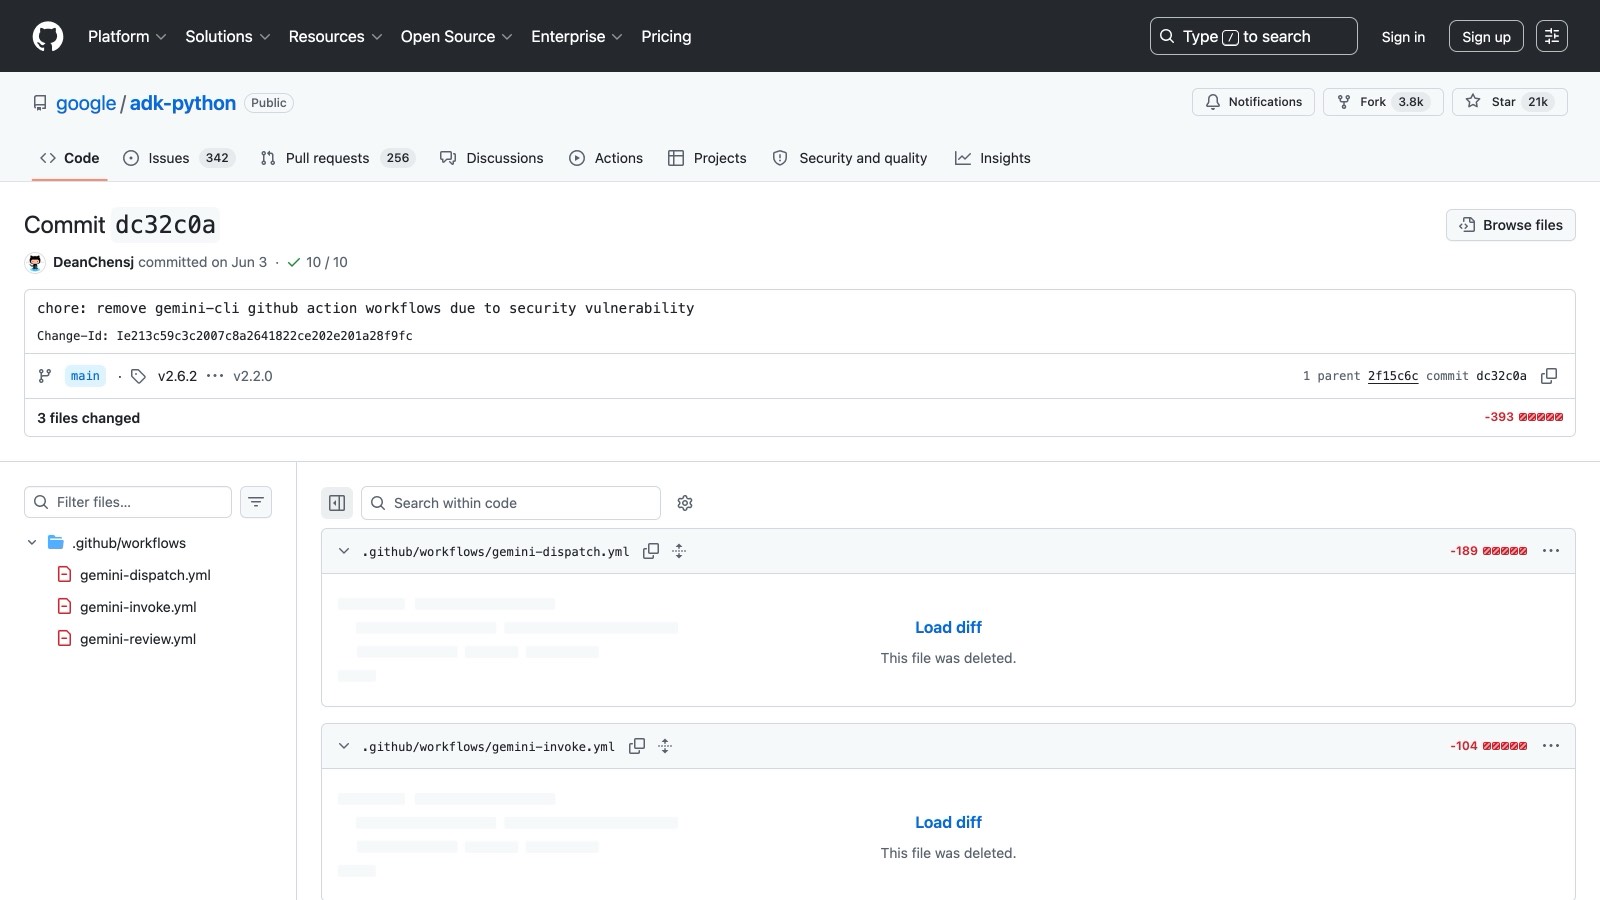This screenshot has width=1600, height=900.
Task: Select gemini-invoke.yml in file tree
Action: (x=138, y=607)
